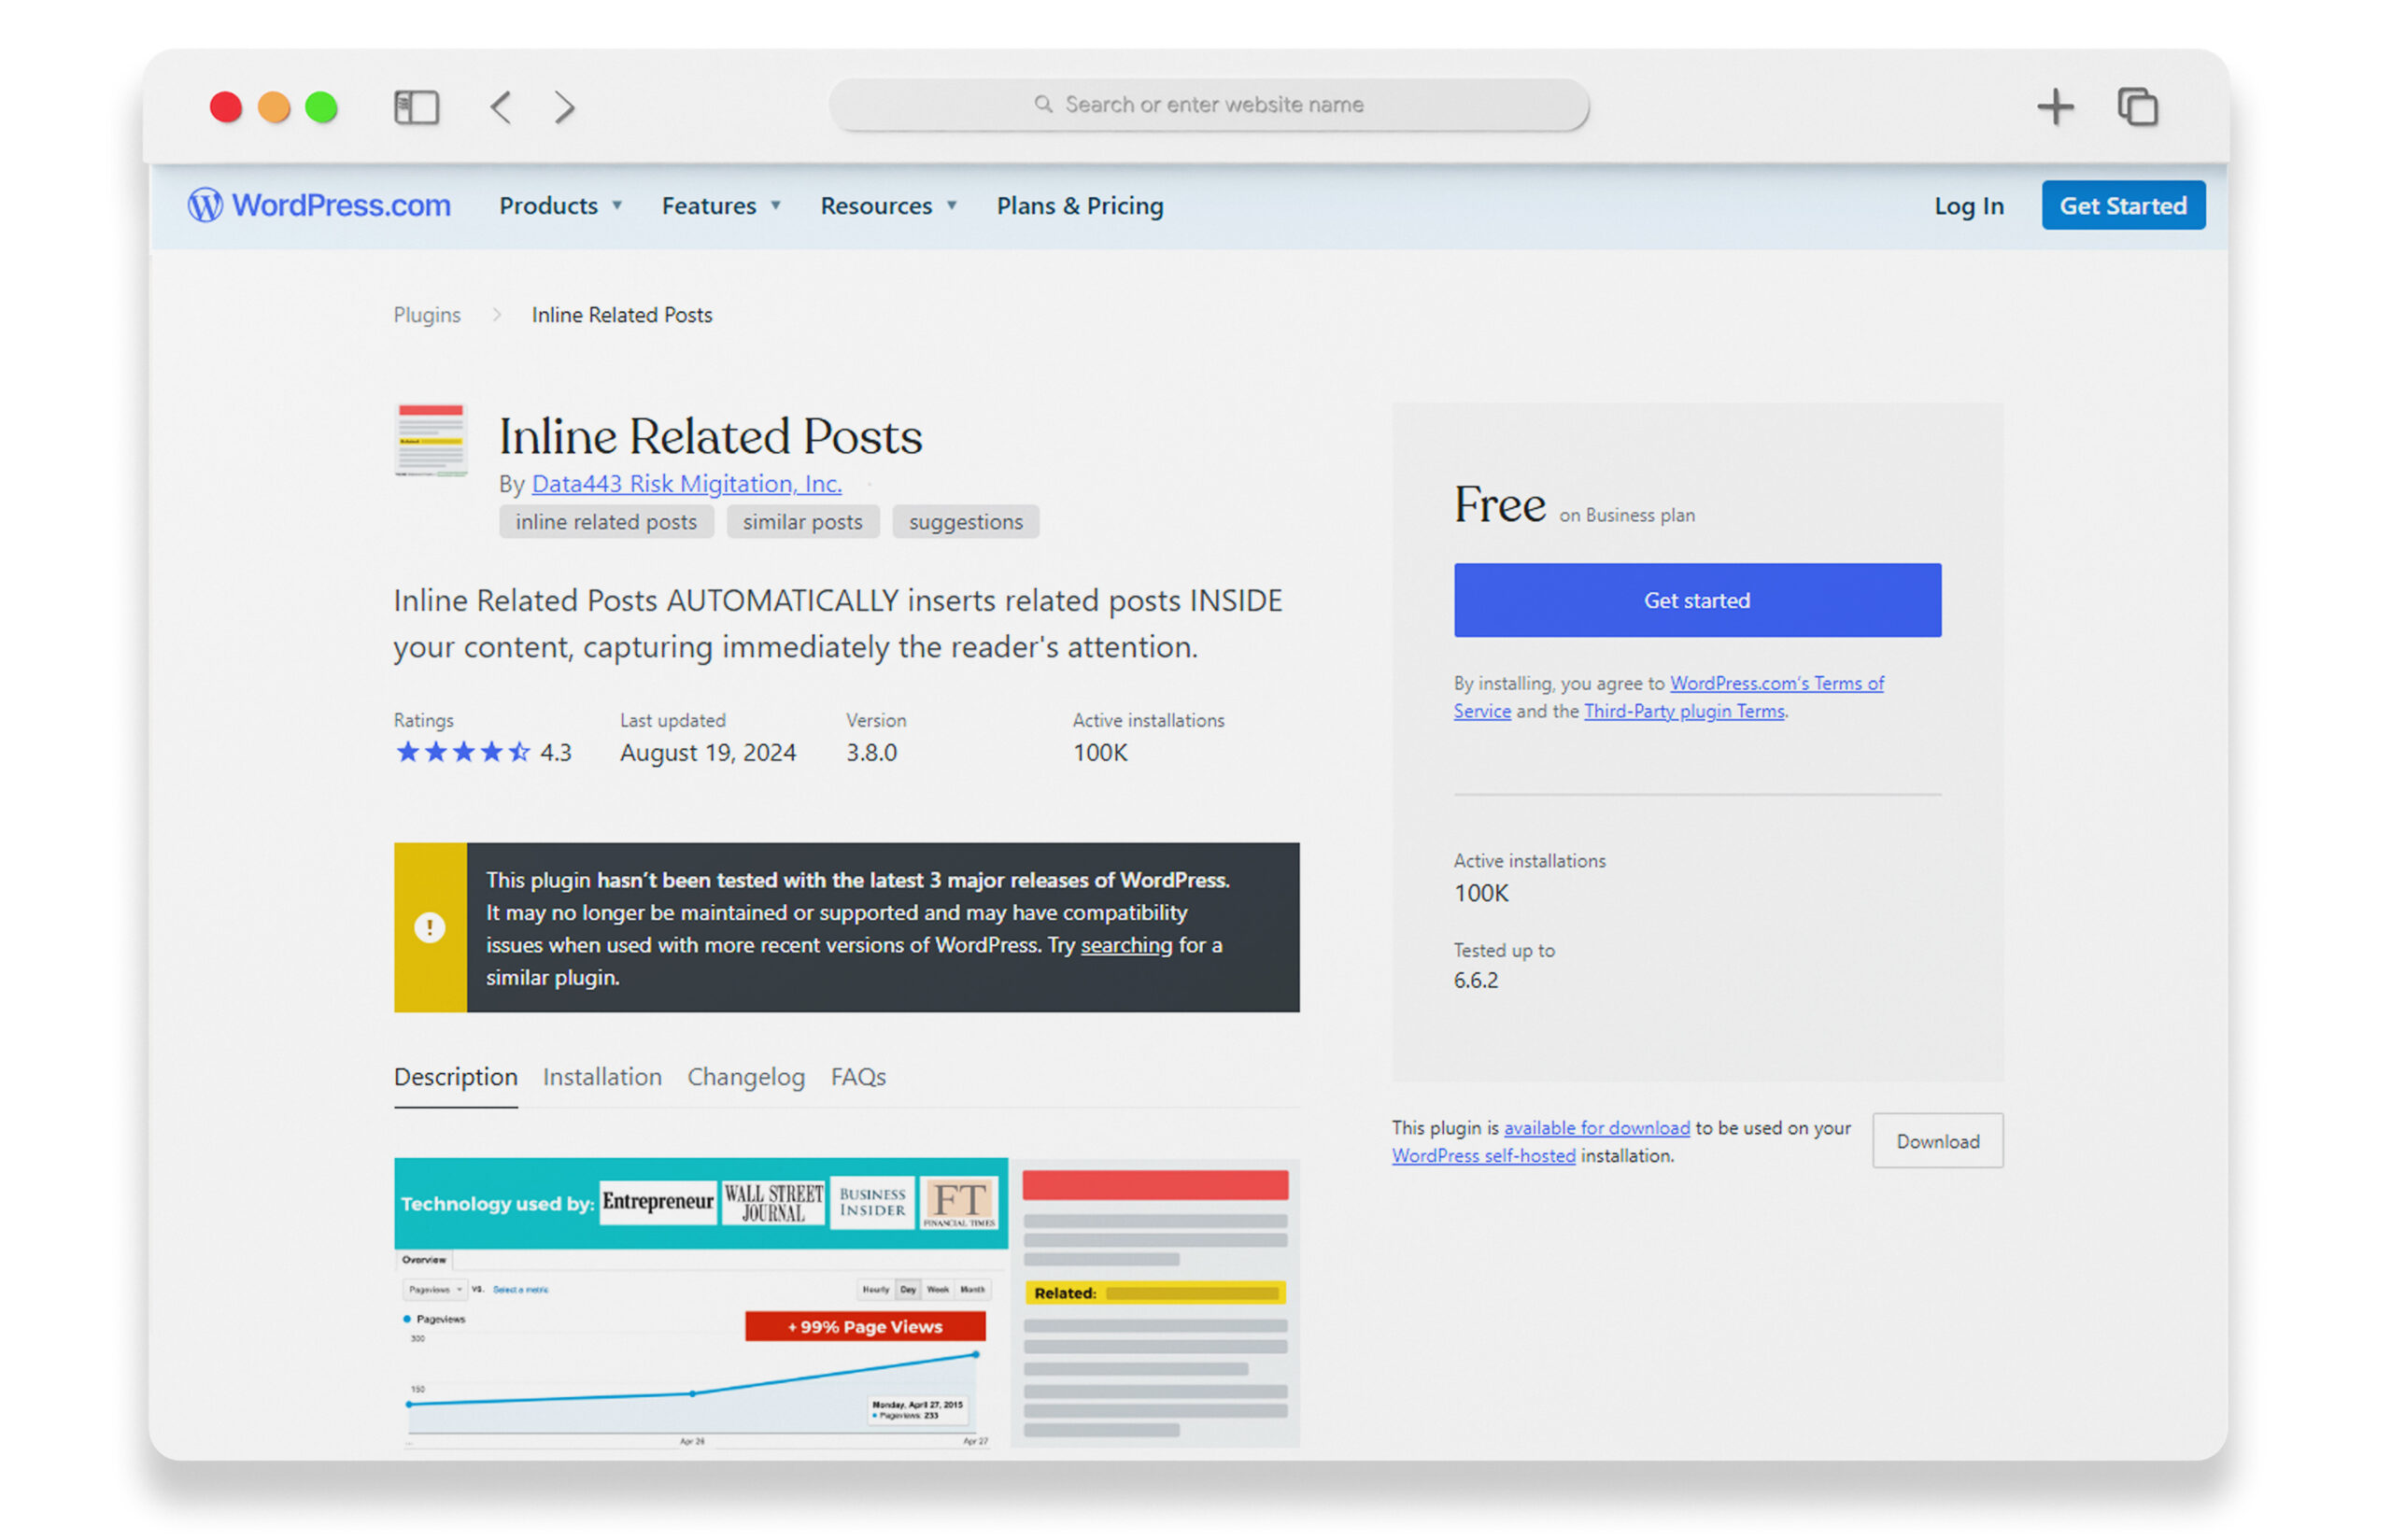Click the Inline Related Posts plugin icon
2391x1540 pixels.
tap(431, 439)
